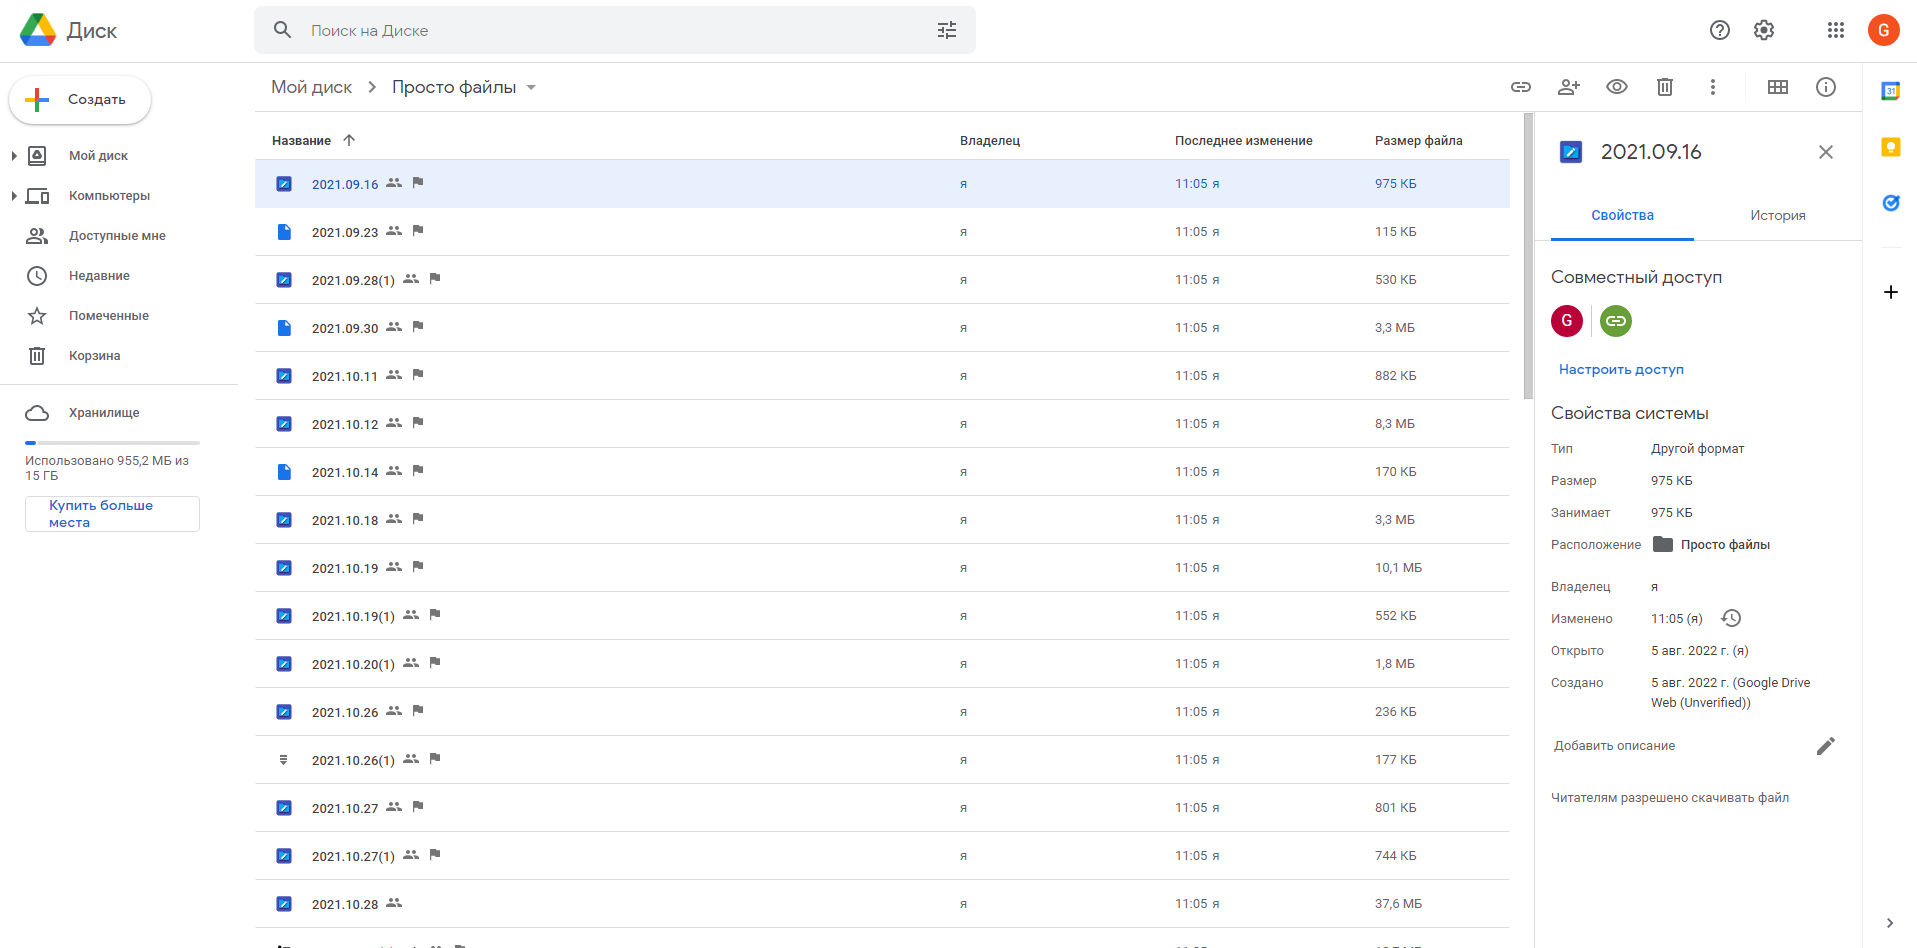Open 'Корзина' trash section

(x=94, y=356)
